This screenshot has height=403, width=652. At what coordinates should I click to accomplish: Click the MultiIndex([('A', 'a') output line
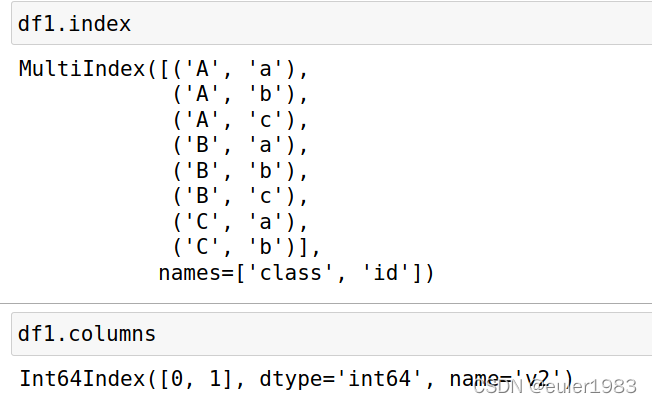click(163, 69)
